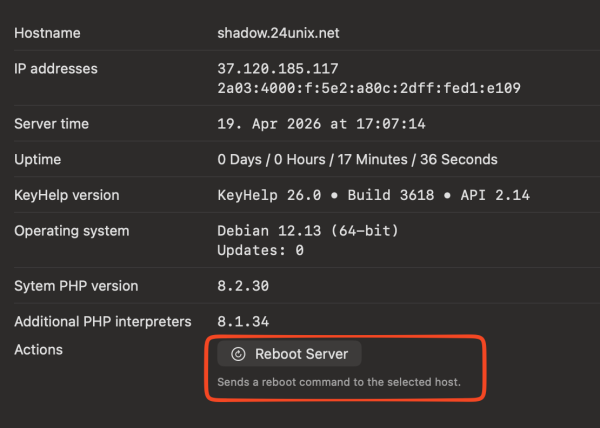Click the Updates: 0 line

point(260,250)
